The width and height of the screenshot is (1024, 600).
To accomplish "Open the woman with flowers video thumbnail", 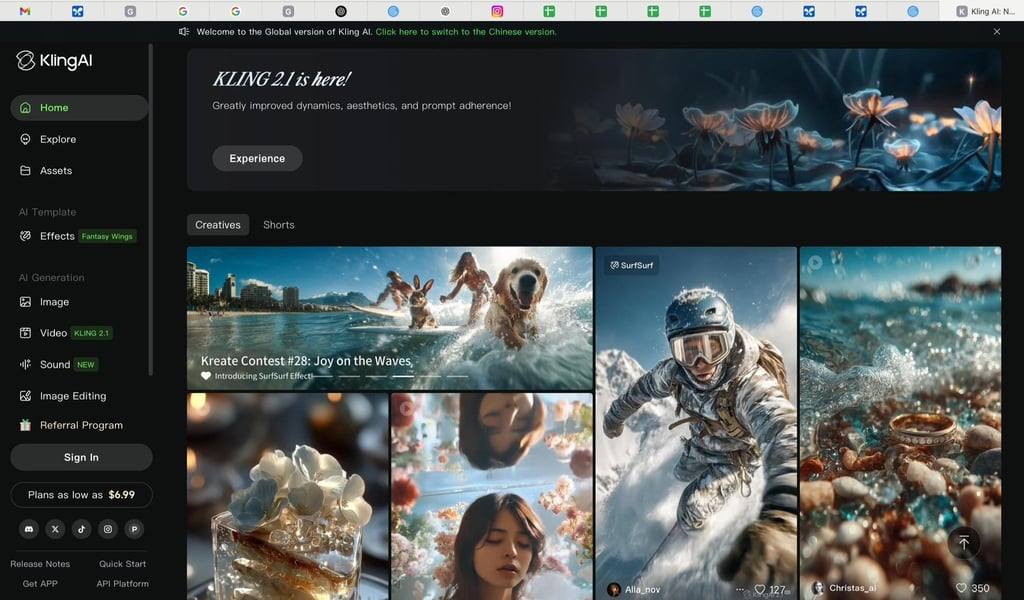I will coord(492,497).
